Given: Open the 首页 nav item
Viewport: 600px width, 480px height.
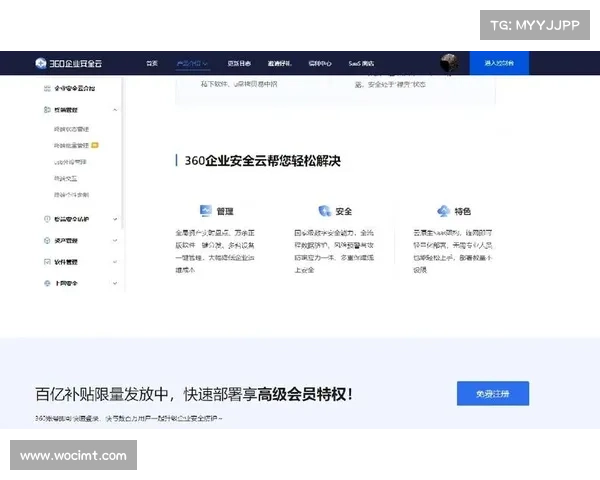Looking at the screenshot, I should coord(152,63).
